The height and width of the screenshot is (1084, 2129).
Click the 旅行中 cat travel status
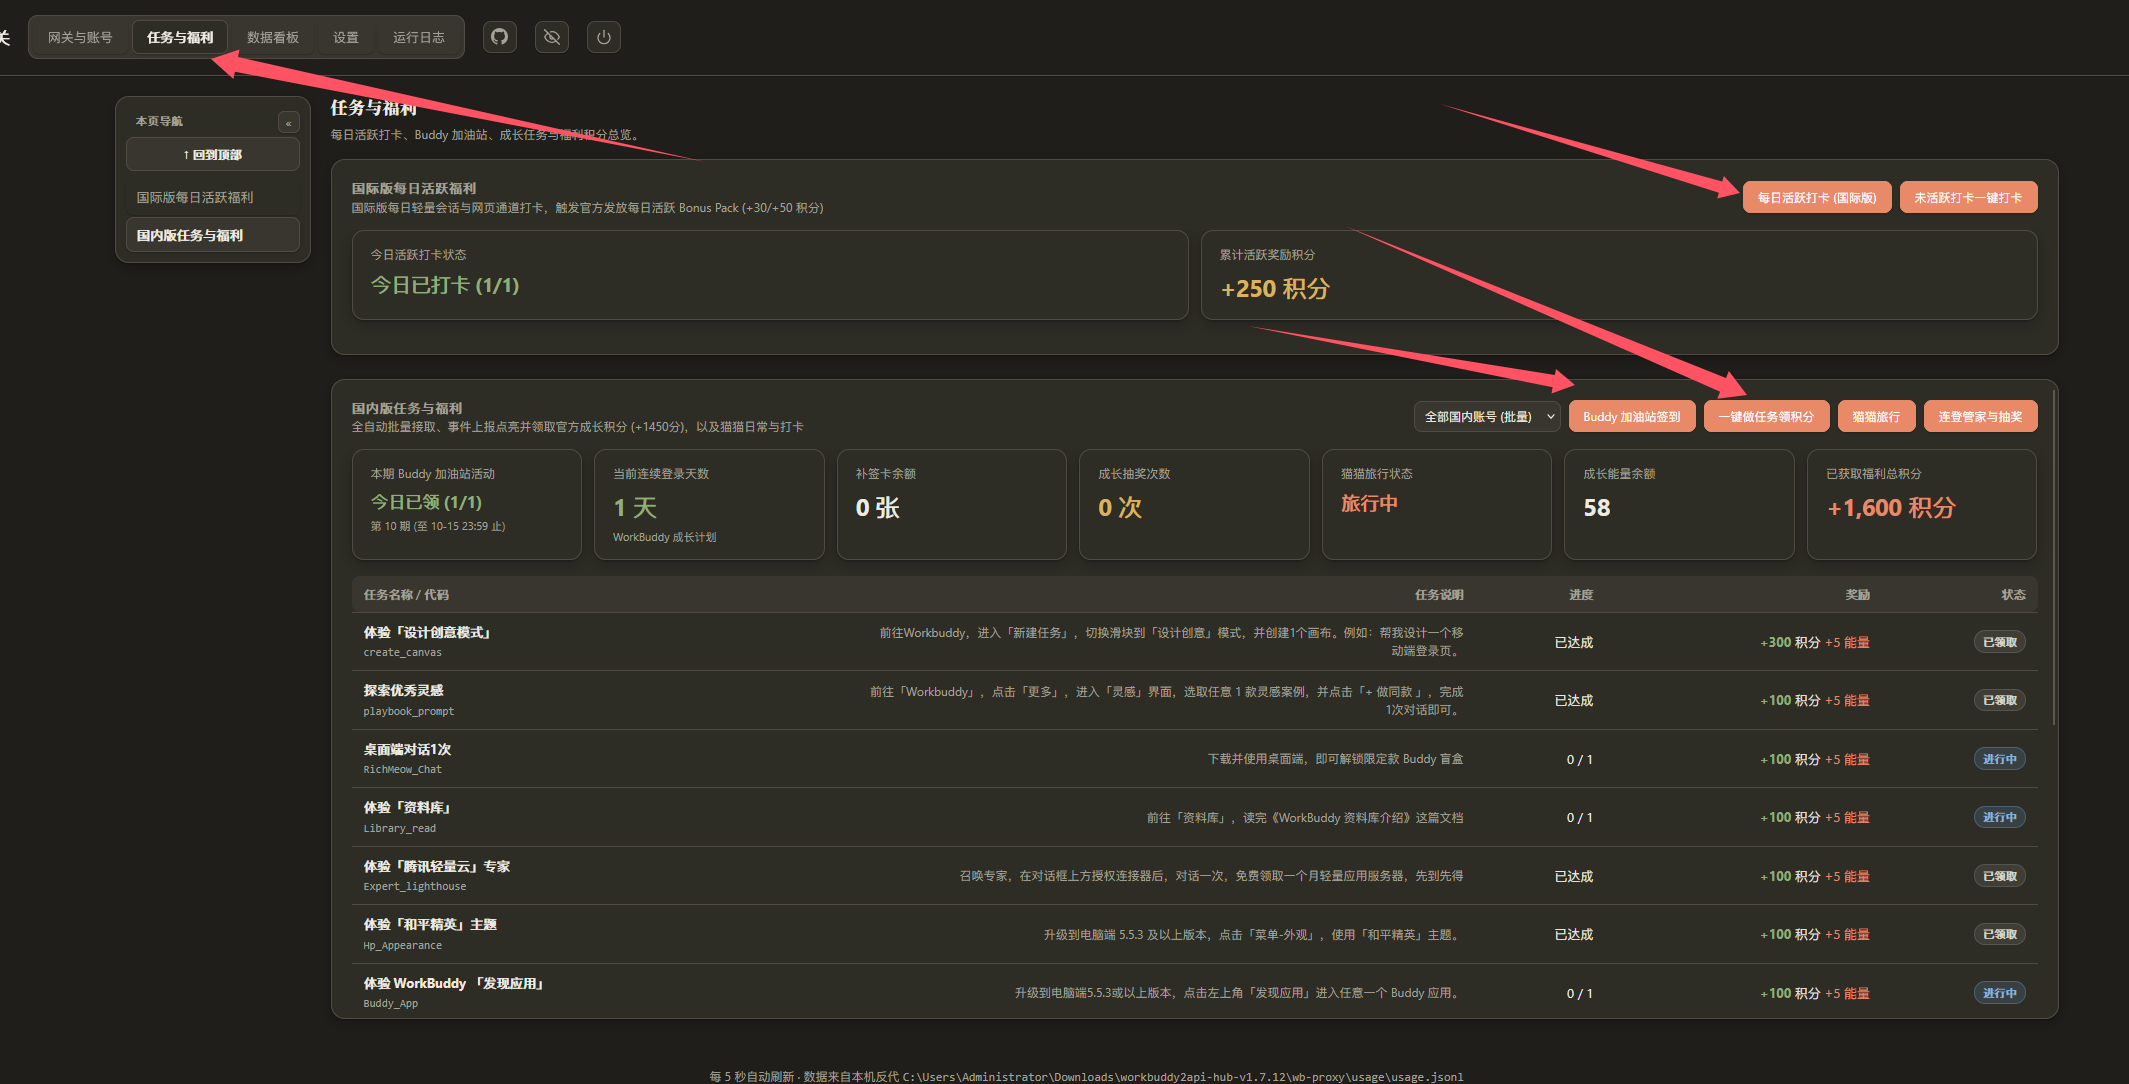pyautogui.click(x=1369, y=504)
